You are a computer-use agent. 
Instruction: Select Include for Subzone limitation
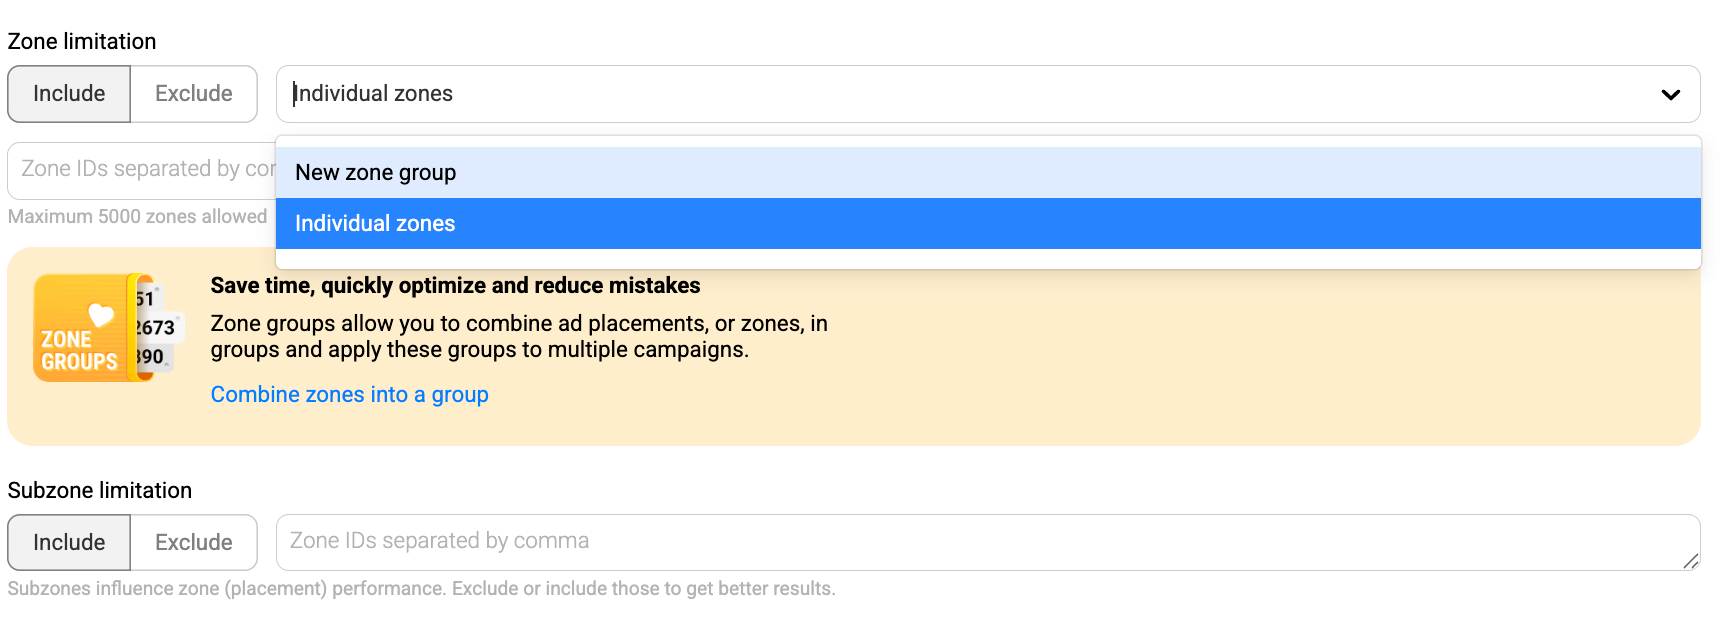click(x=68, y=542)
